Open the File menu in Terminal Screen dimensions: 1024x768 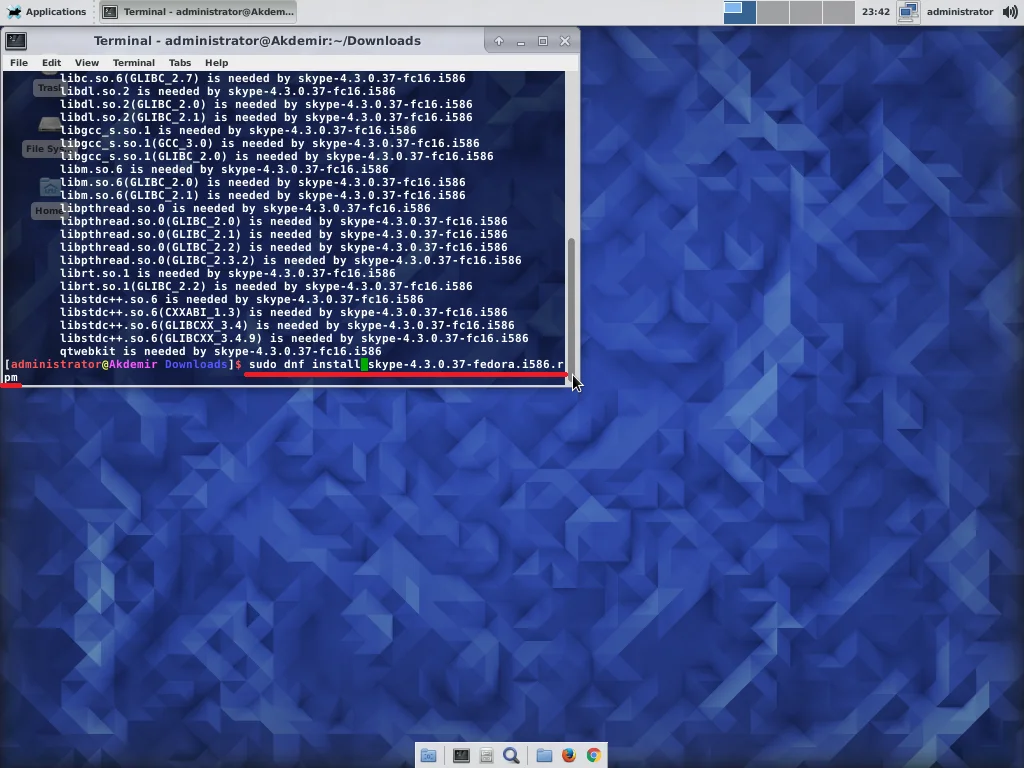coord(19,63)
